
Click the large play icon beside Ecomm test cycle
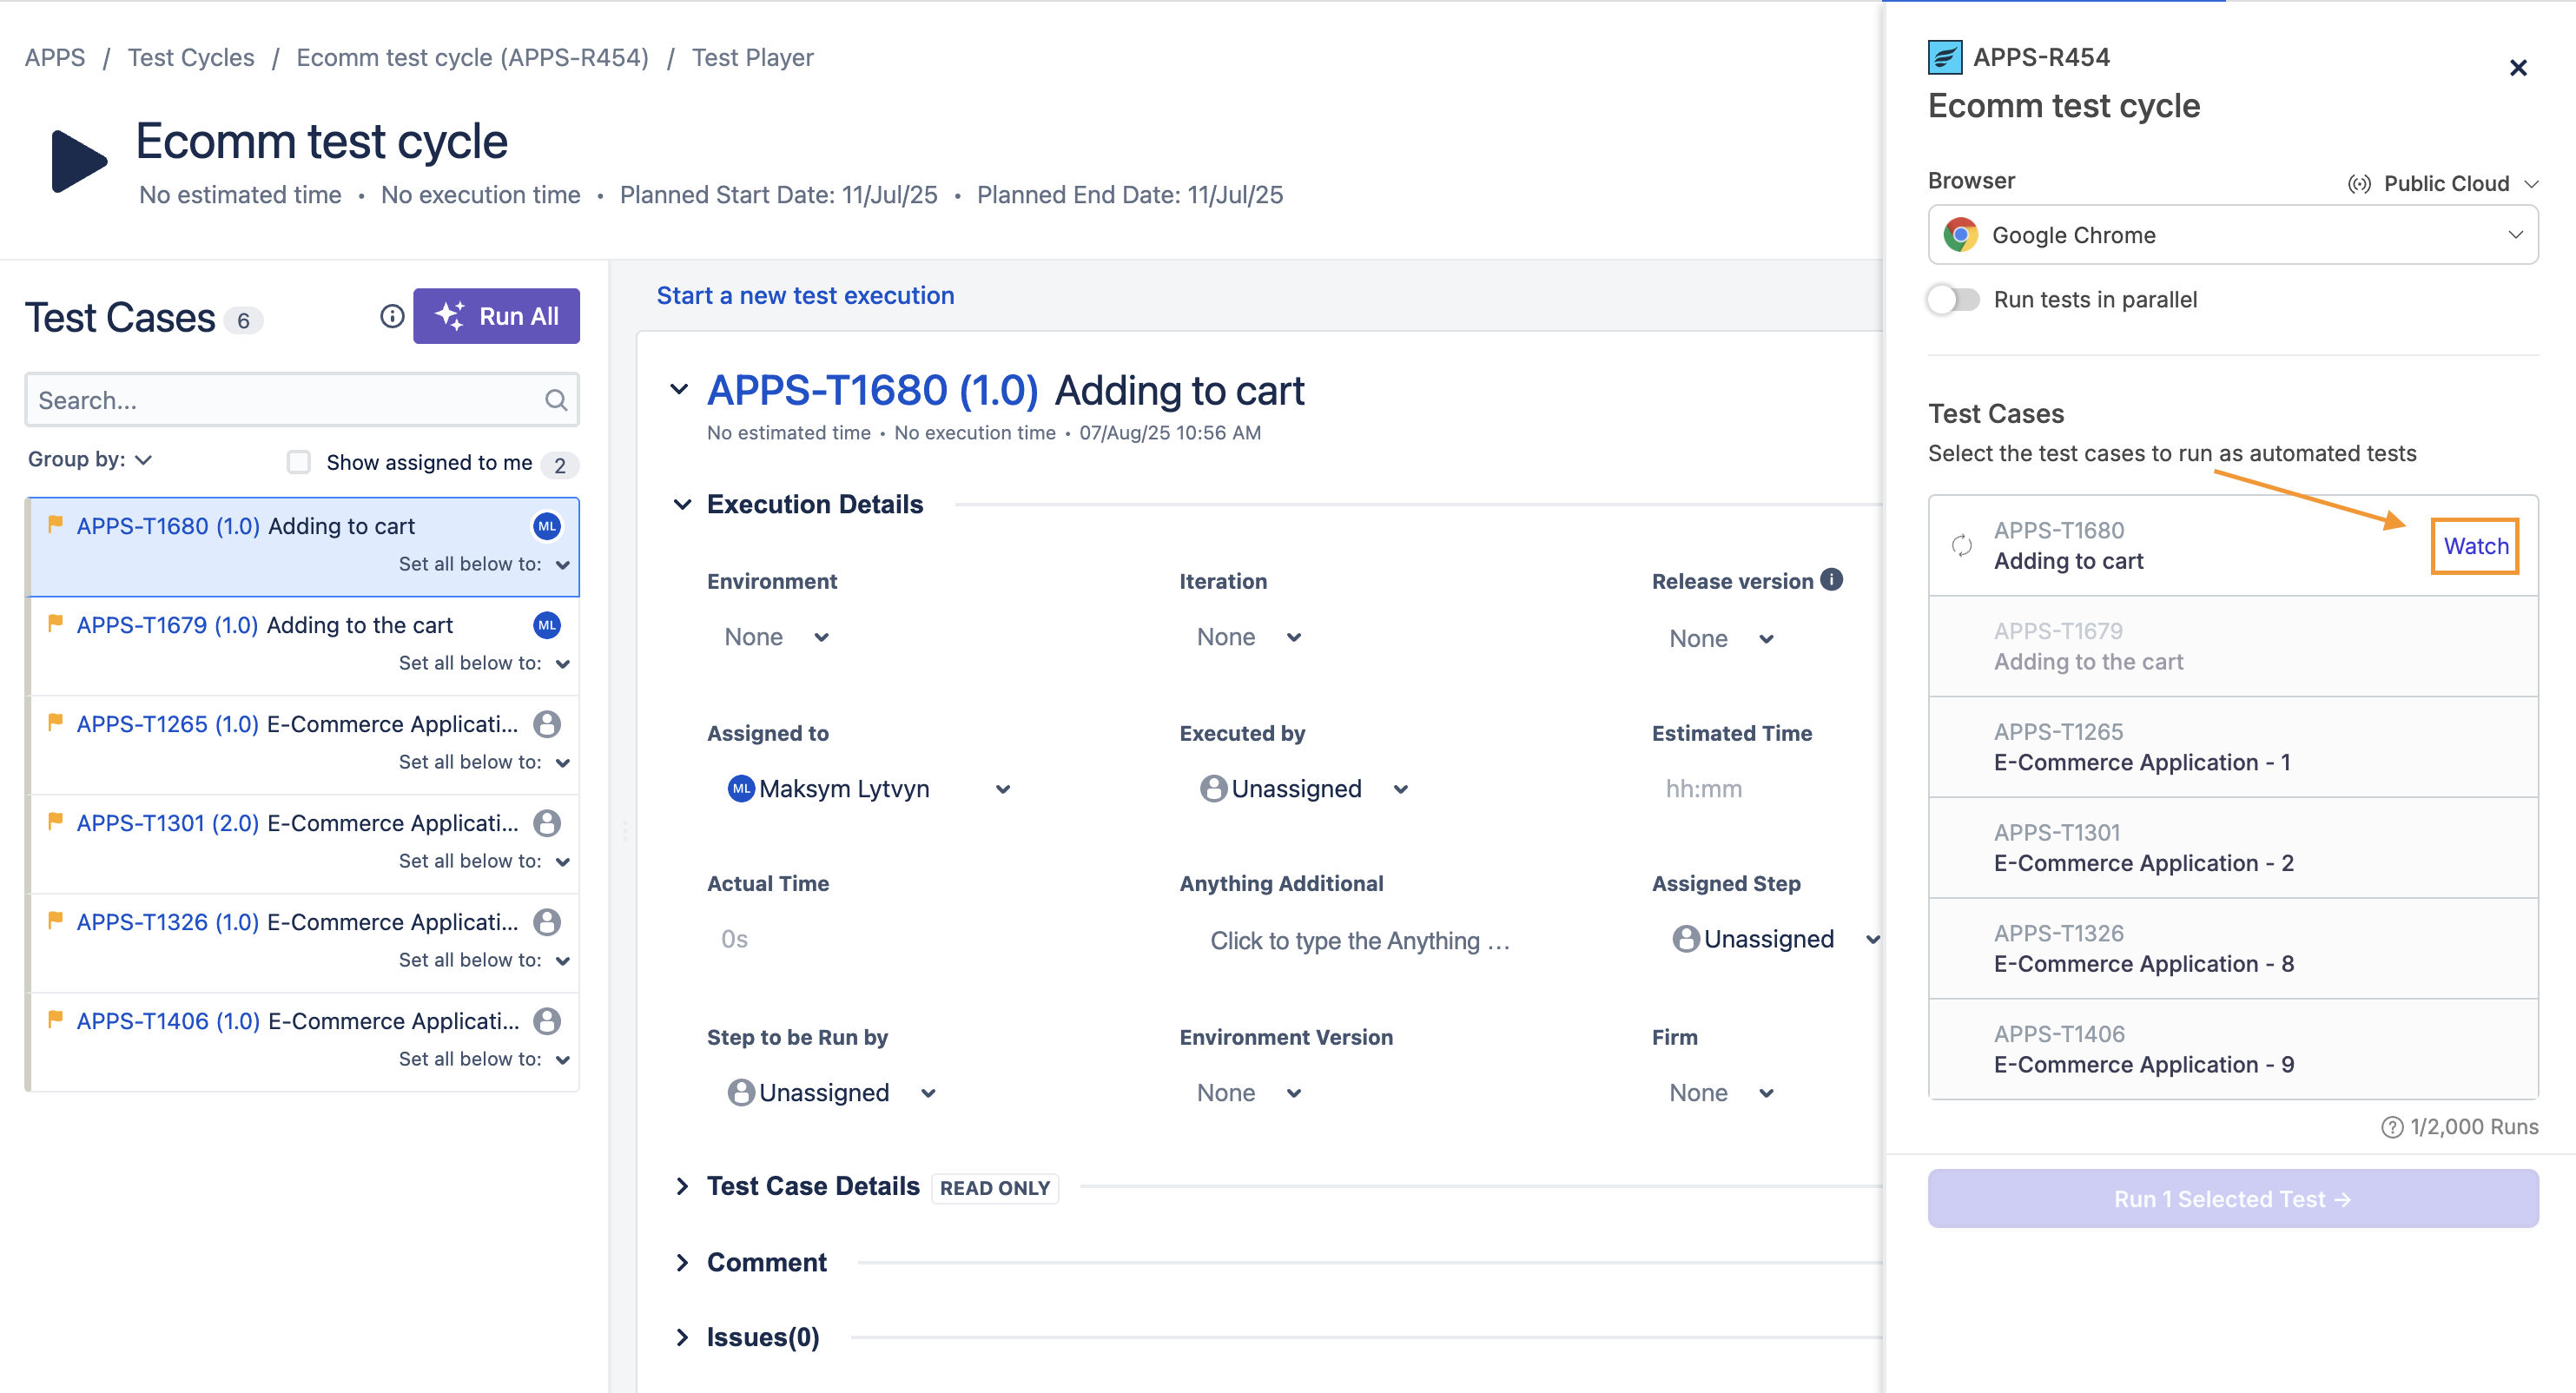78,160
